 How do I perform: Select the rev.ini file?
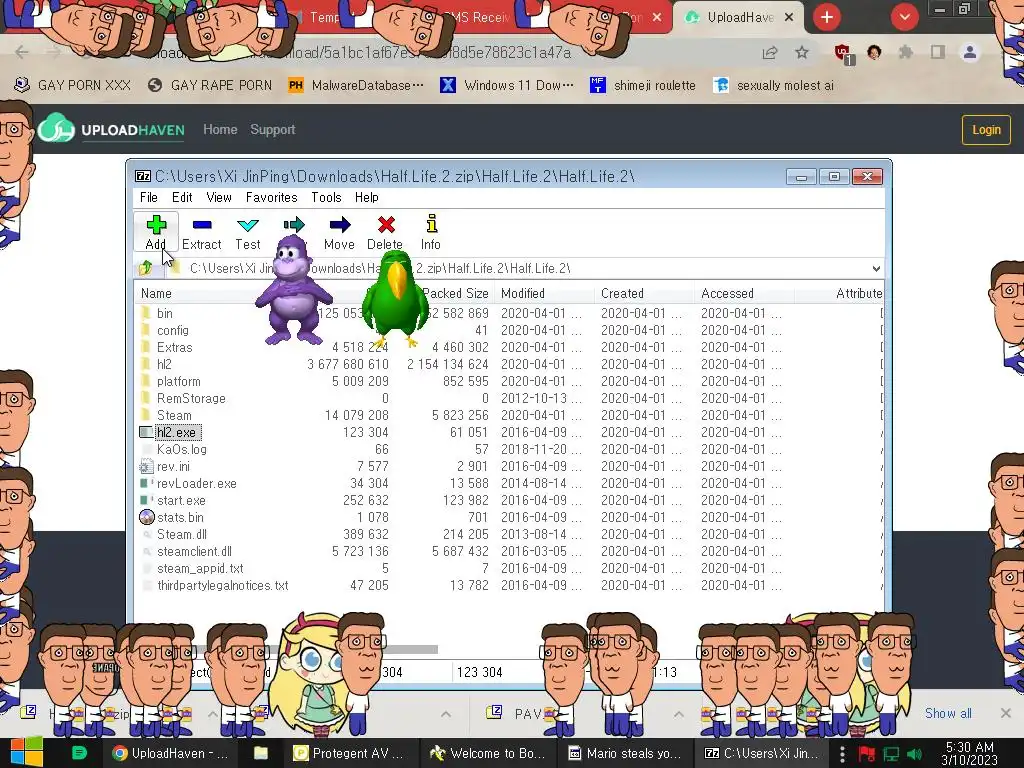(173, 466)
